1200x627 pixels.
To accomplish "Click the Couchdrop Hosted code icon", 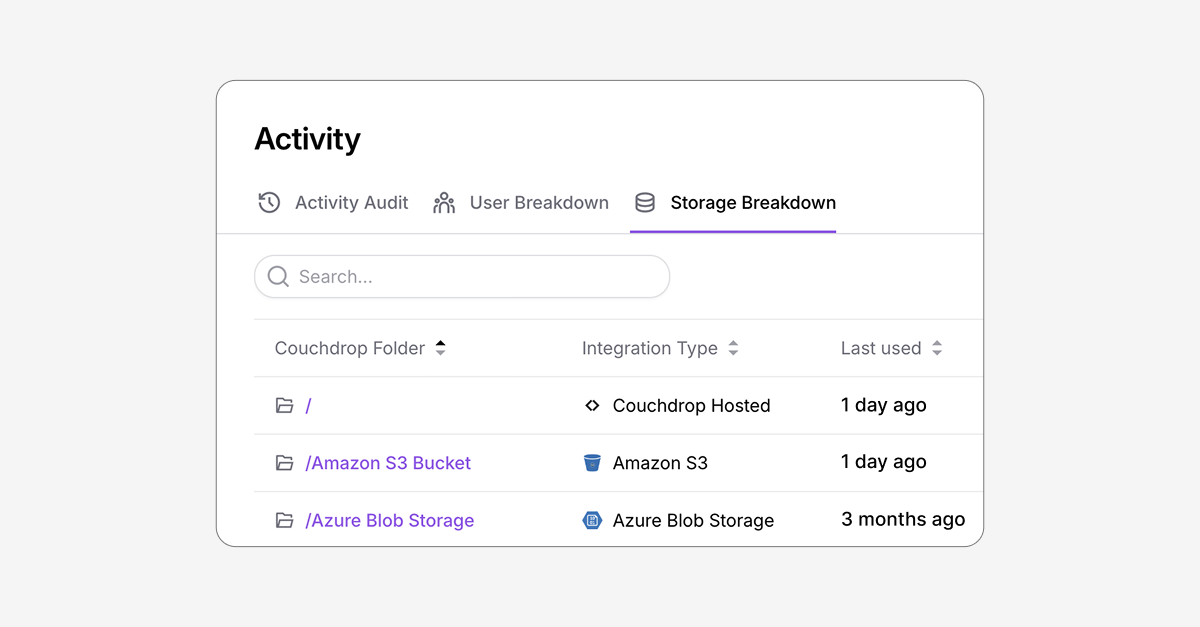I will pos(592,406).
